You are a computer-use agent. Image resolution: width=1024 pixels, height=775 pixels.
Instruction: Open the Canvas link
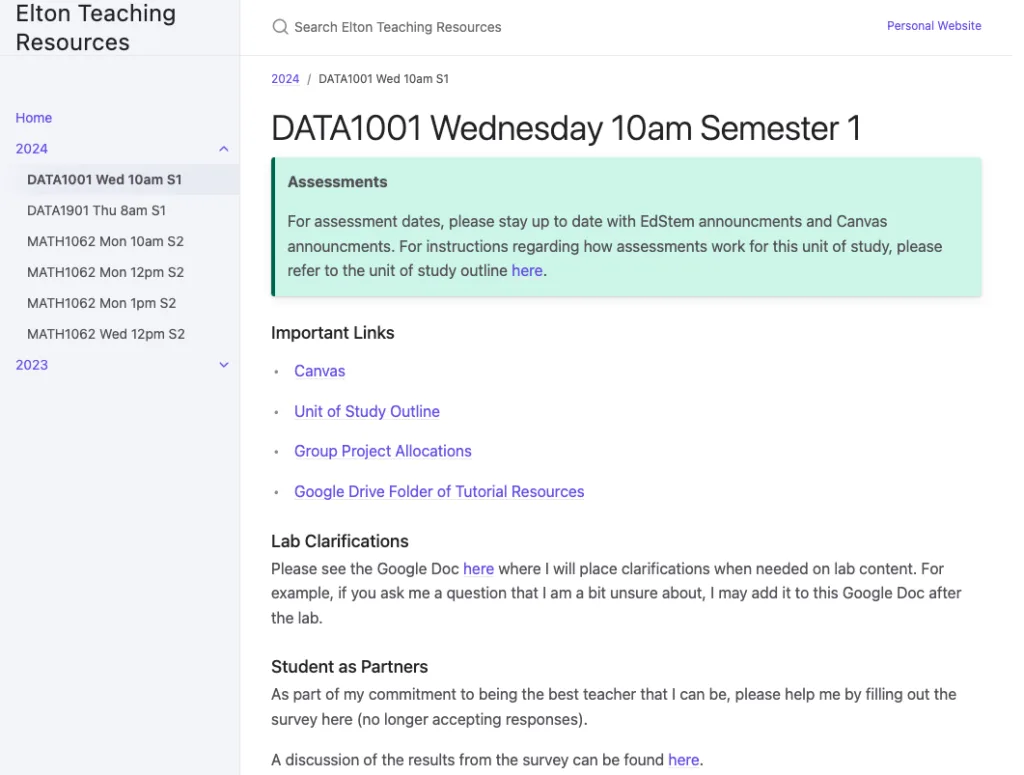pos(319,371)
